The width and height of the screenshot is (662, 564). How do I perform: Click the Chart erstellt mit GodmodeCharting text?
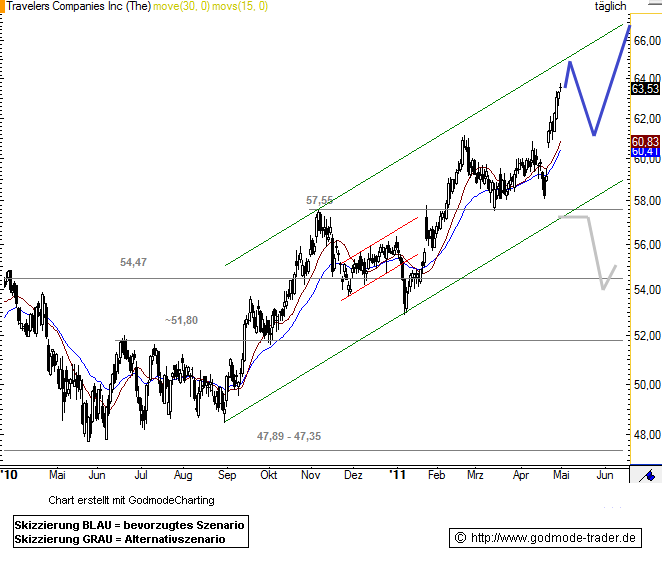(x=130, y=499)
